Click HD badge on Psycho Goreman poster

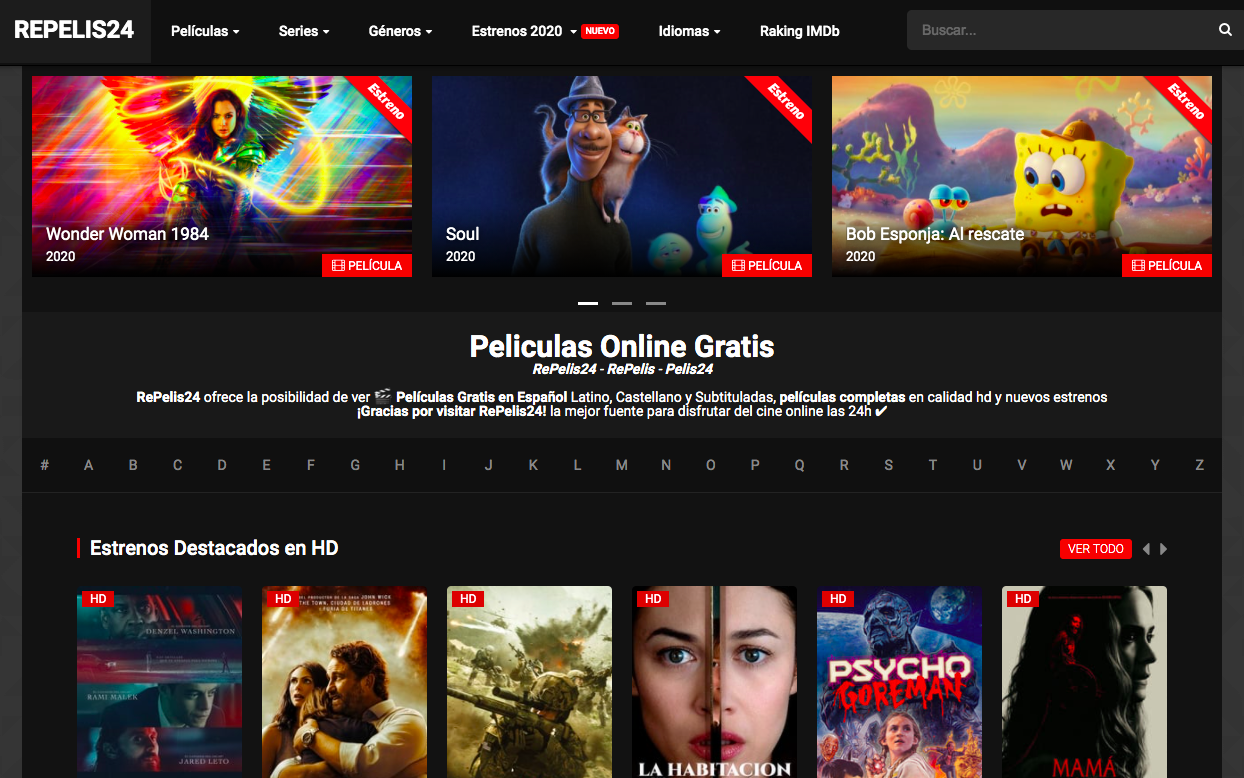[x=838, y=599]
